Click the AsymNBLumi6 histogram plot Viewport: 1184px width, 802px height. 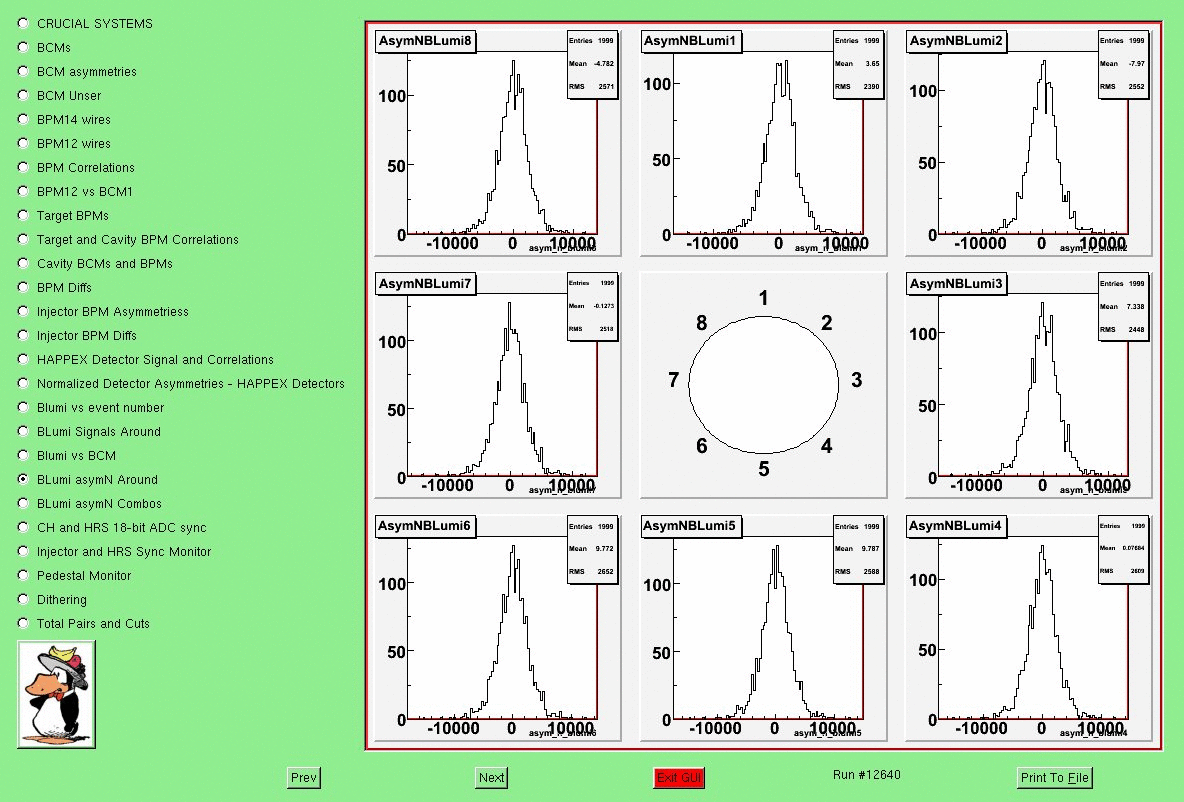tap(498, 628)
